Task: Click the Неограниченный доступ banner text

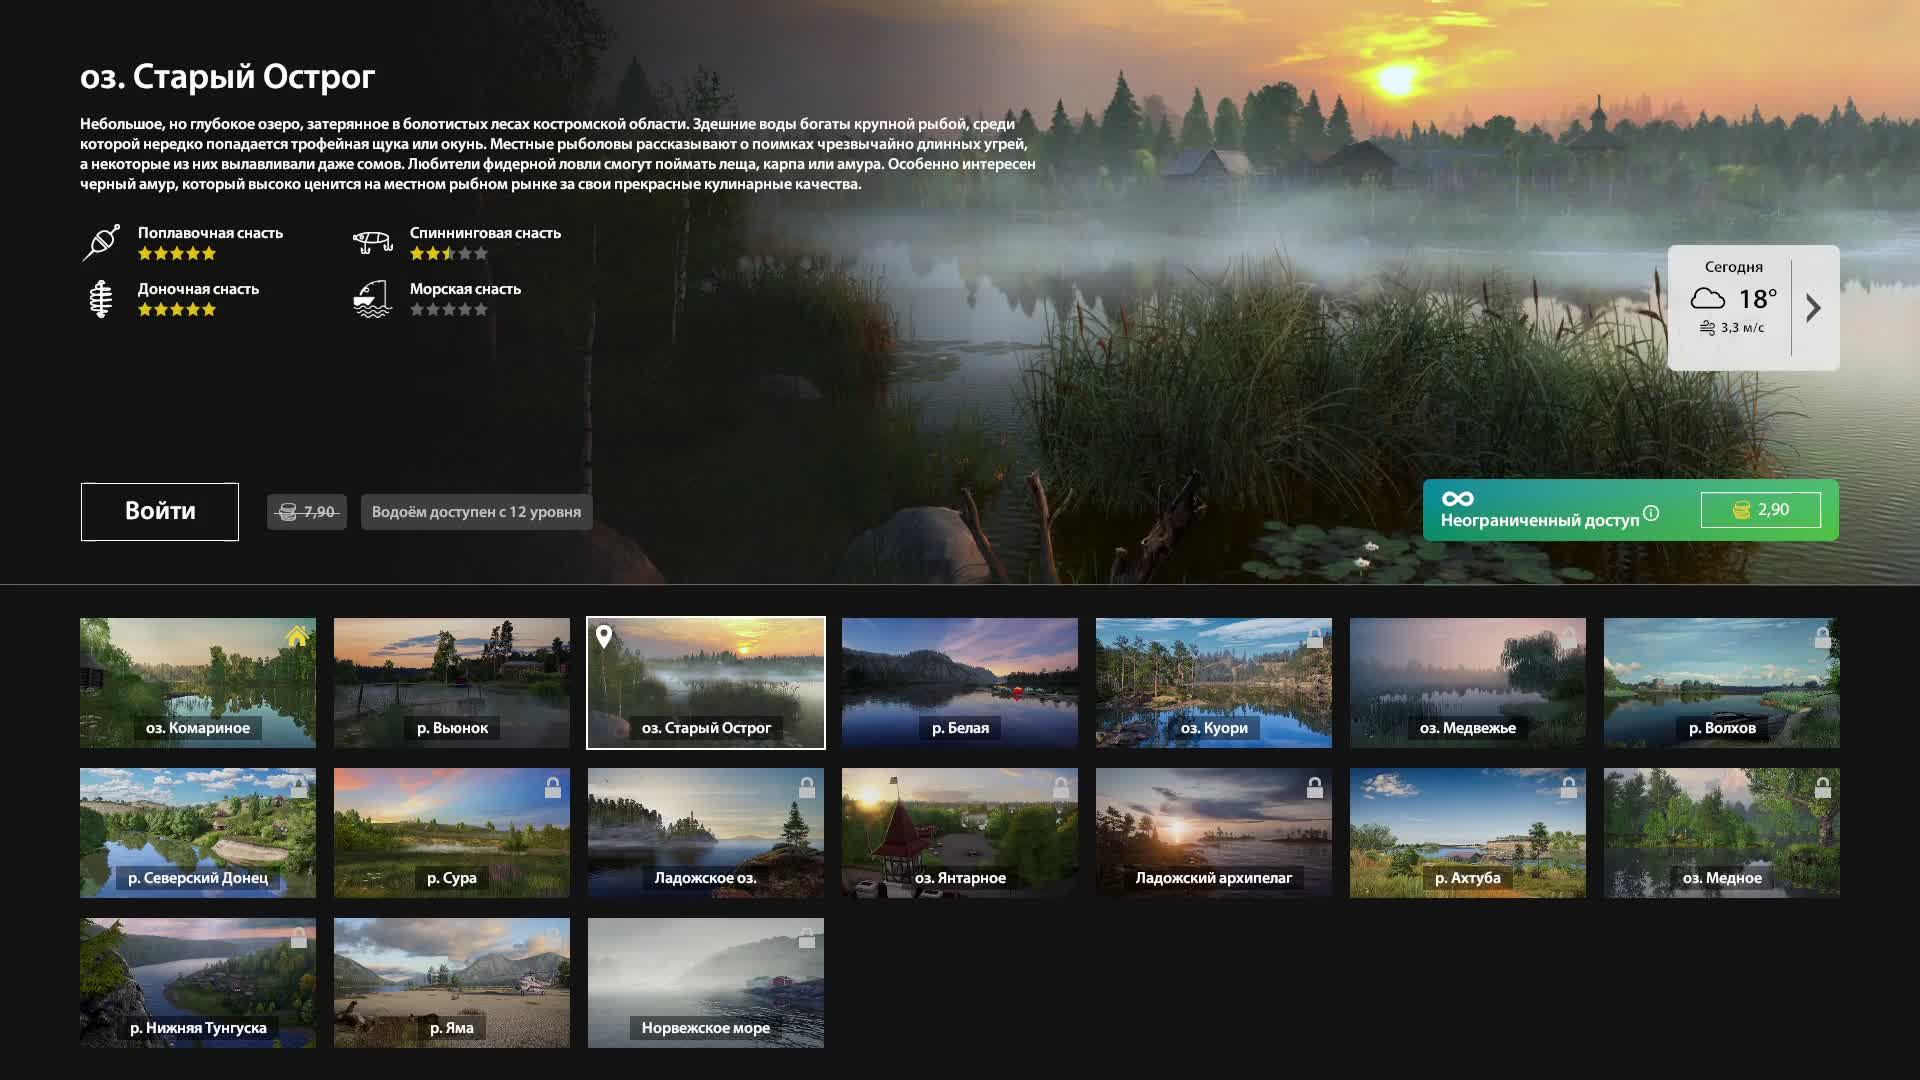Action: [1540, 520]
